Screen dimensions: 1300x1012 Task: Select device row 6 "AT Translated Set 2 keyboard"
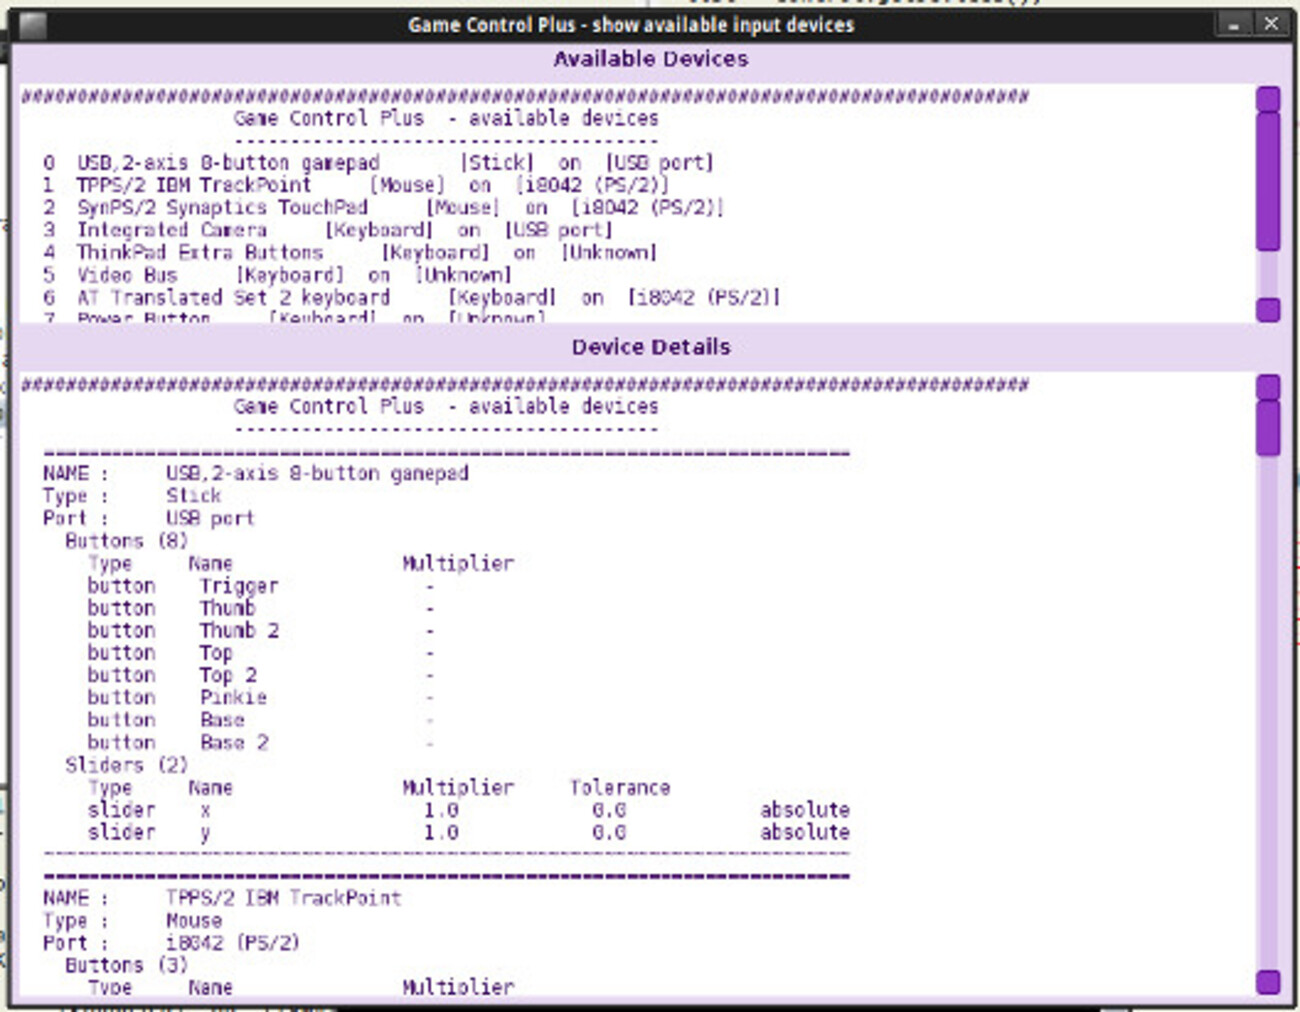[x=411, y=297]
